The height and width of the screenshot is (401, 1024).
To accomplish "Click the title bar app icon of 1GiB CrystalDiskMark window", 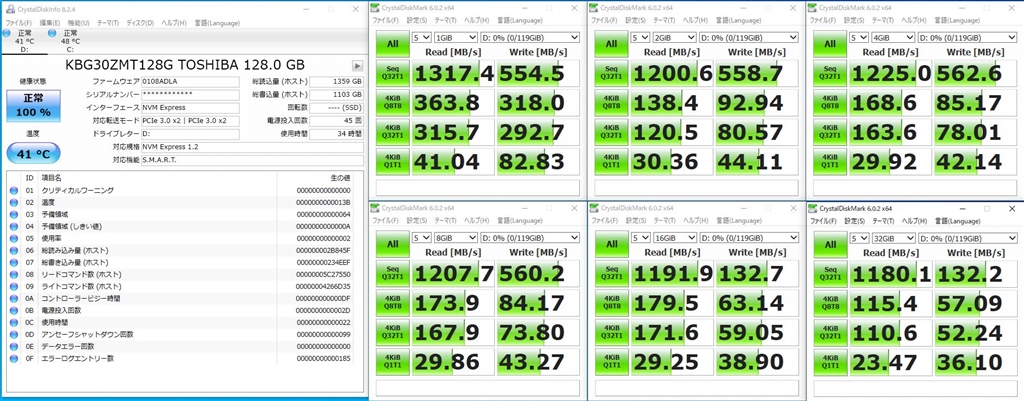I will (375, 8).
